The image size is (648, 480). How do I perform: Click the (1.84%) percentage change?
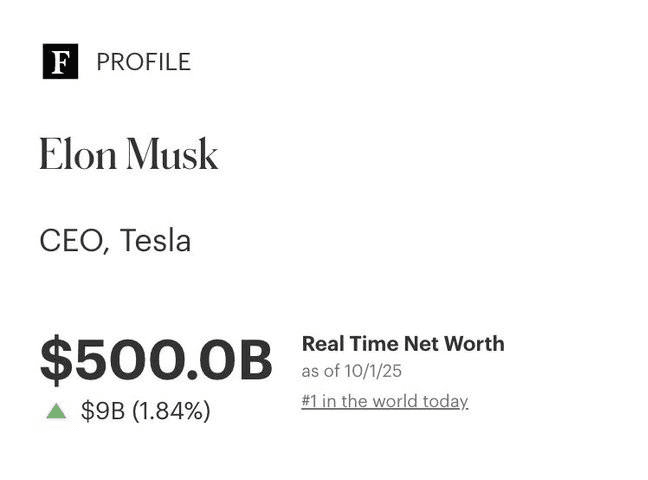click(171, 411)
